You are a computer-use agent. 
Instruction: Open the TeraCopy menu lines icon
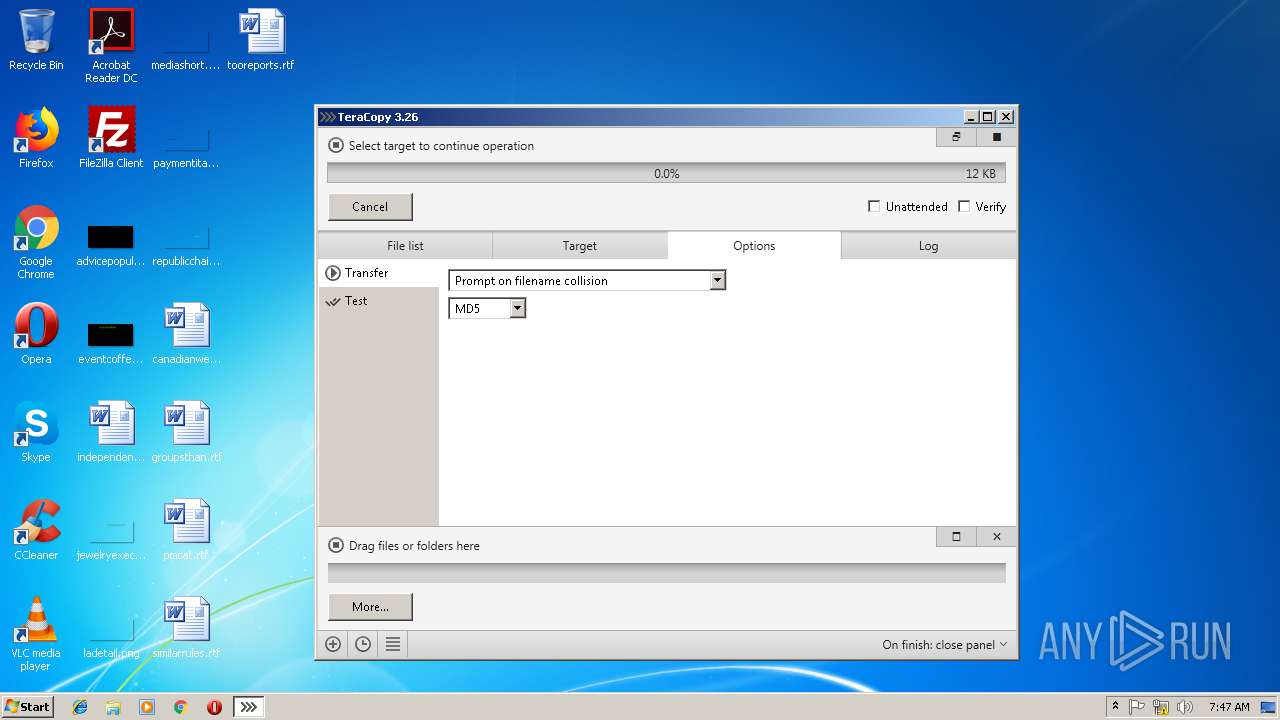[393, 645]
